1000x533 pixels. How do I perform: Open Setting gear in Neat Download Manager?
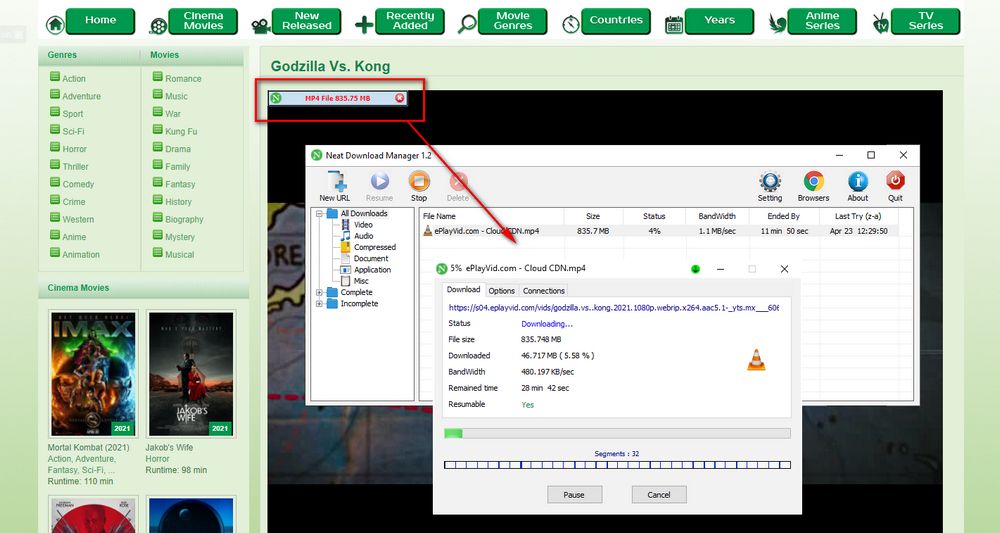click(x=770, y=182)
